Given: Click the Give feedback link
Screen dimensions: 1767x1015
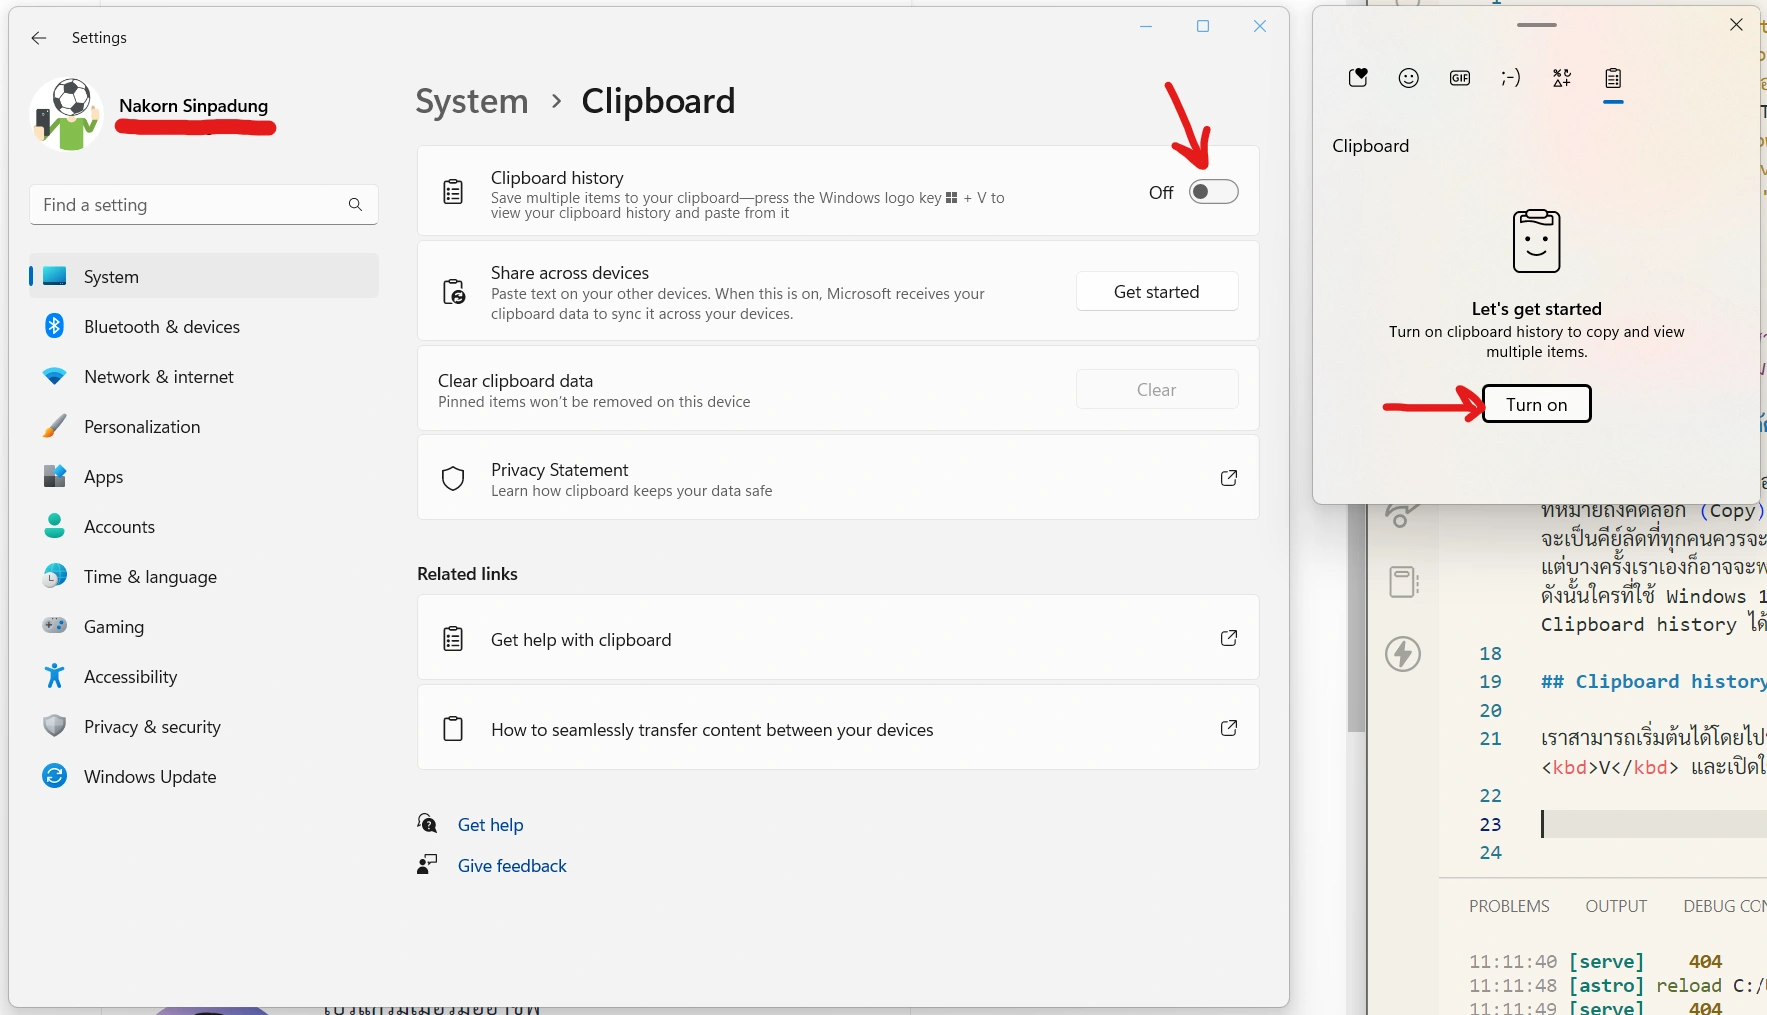Looking at the screenshot, I should (512, 866).
